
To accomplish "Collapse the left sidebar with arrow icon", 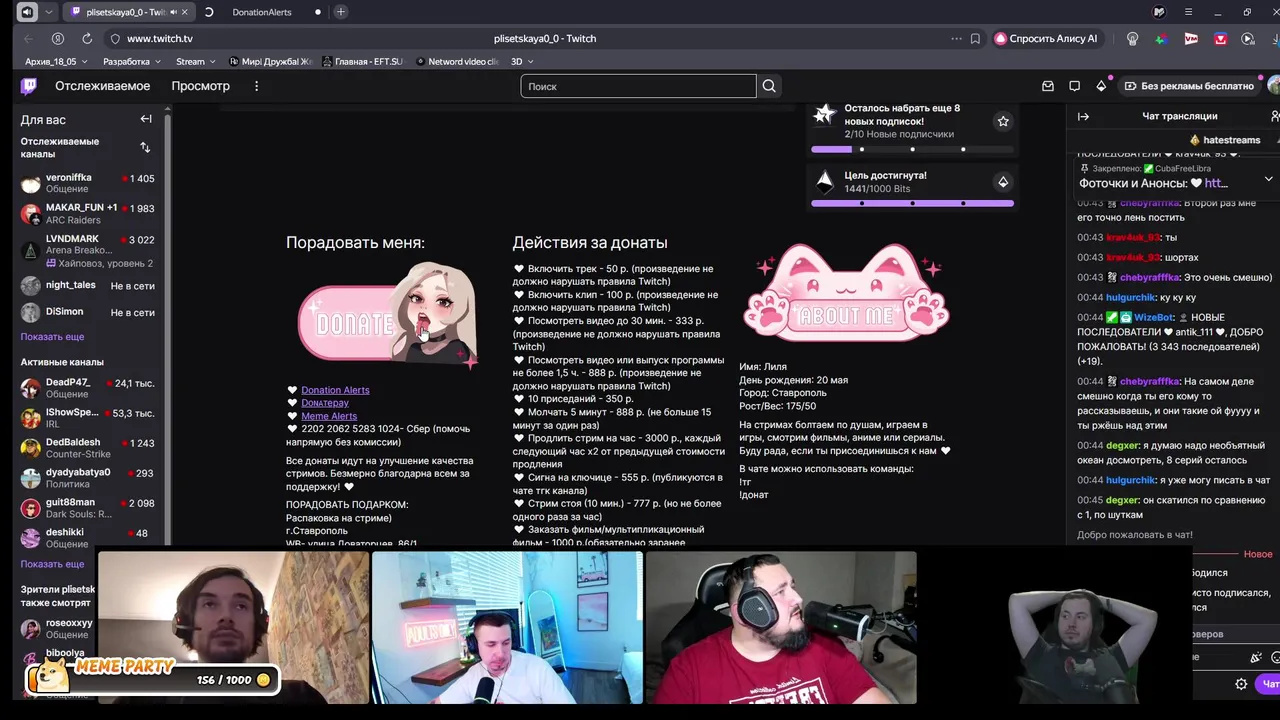I will coord(146,119).
